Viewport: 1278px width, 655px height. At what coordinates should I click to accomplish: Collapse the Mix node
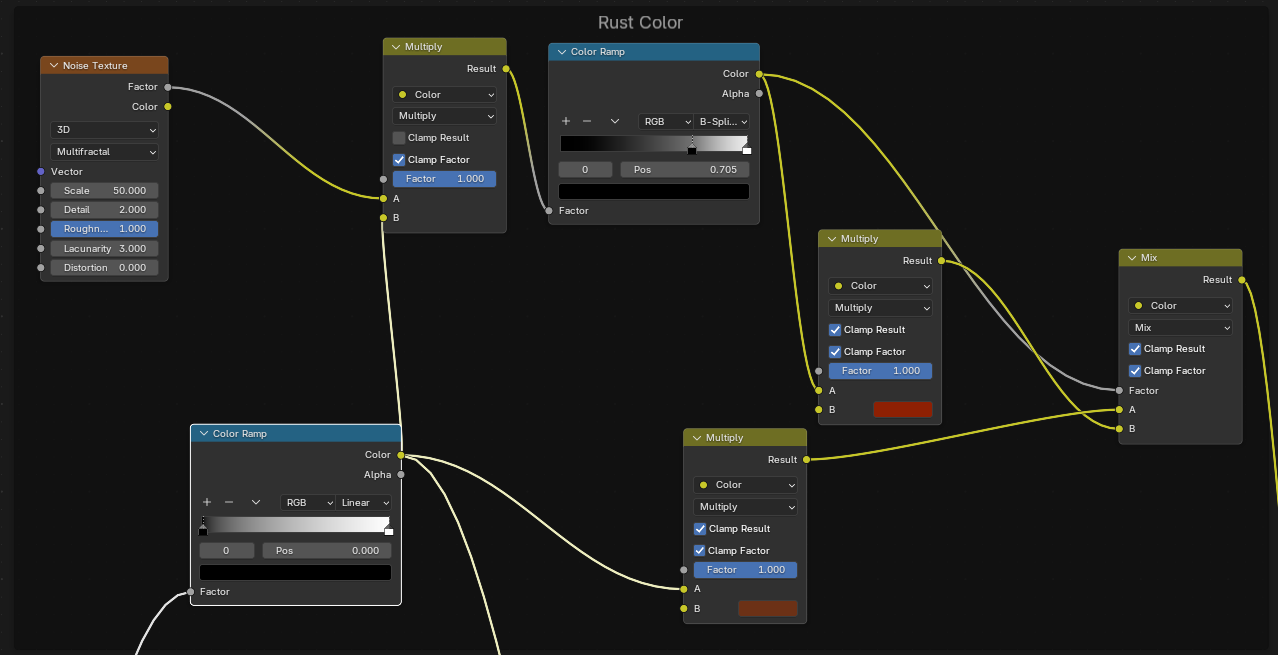tap(1132, 258)
